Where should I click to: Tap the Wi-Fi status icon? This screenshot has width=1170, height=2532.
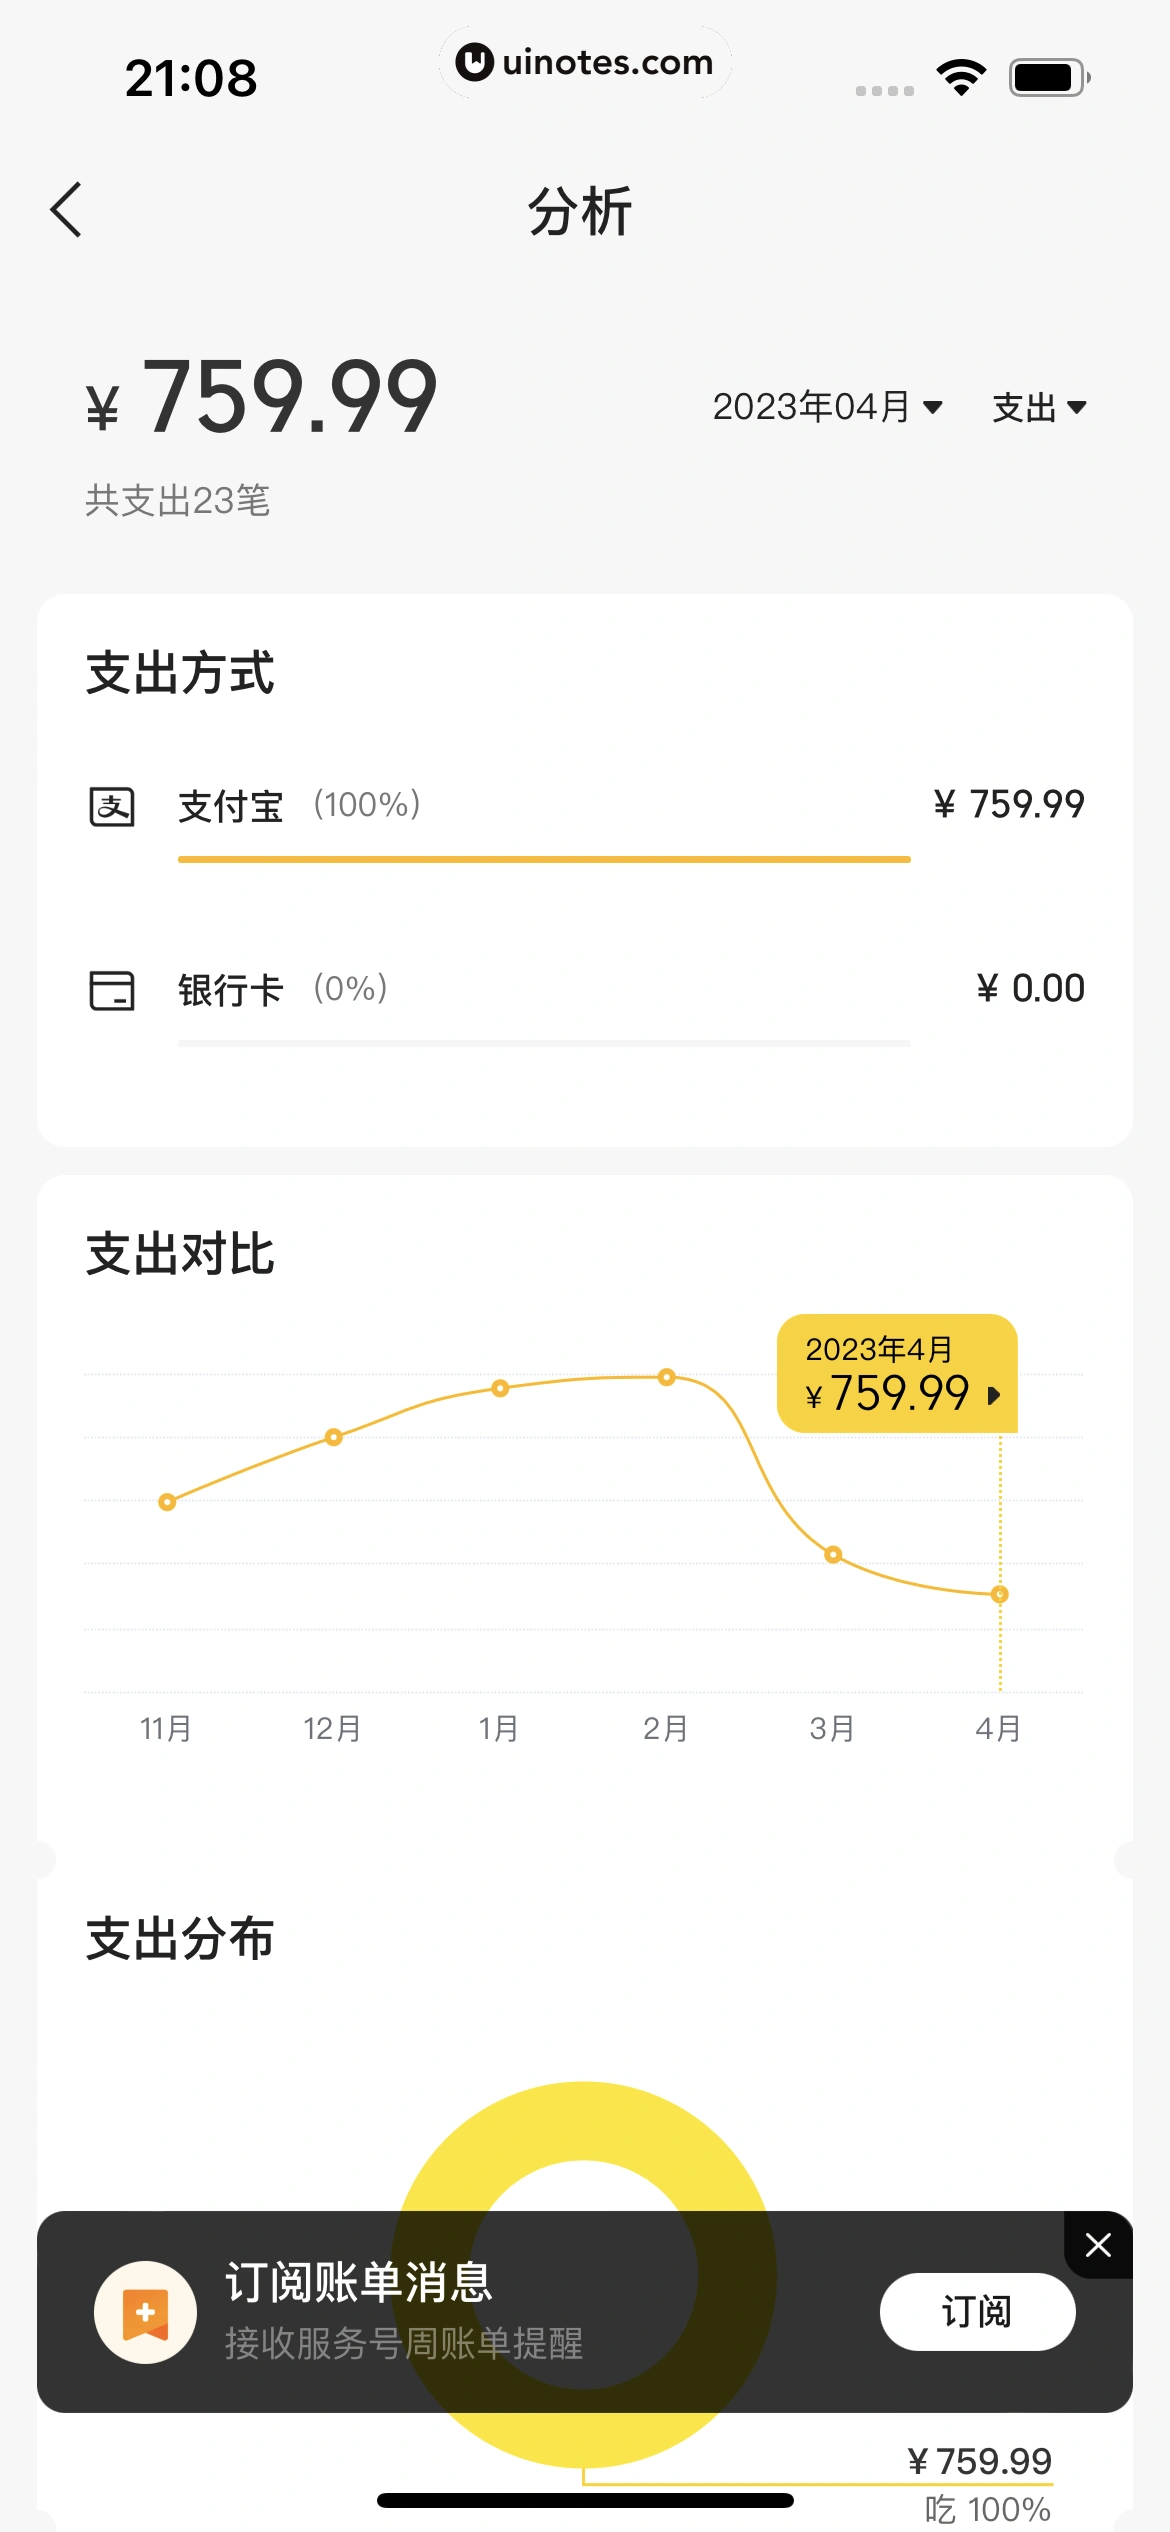coord(961,77)
